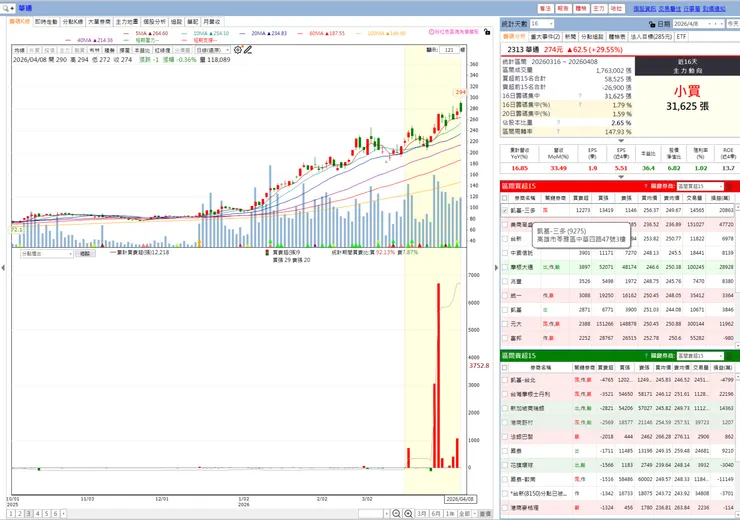Viewport: 740px width, 520px height.
Task: Open the 分點進出 indicator dropdown
Action: 47,253
